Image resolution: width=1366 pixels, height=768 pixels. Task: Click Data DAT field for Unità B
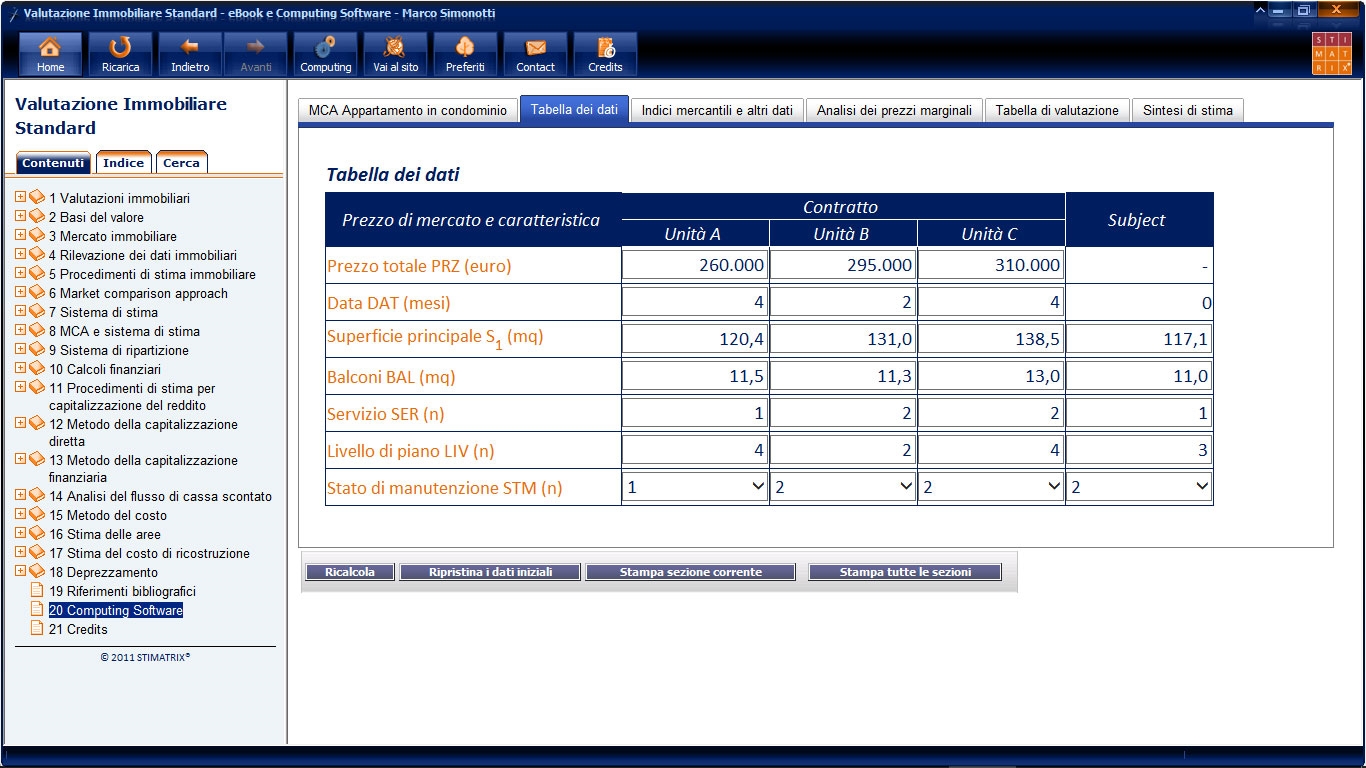(843, 302)
